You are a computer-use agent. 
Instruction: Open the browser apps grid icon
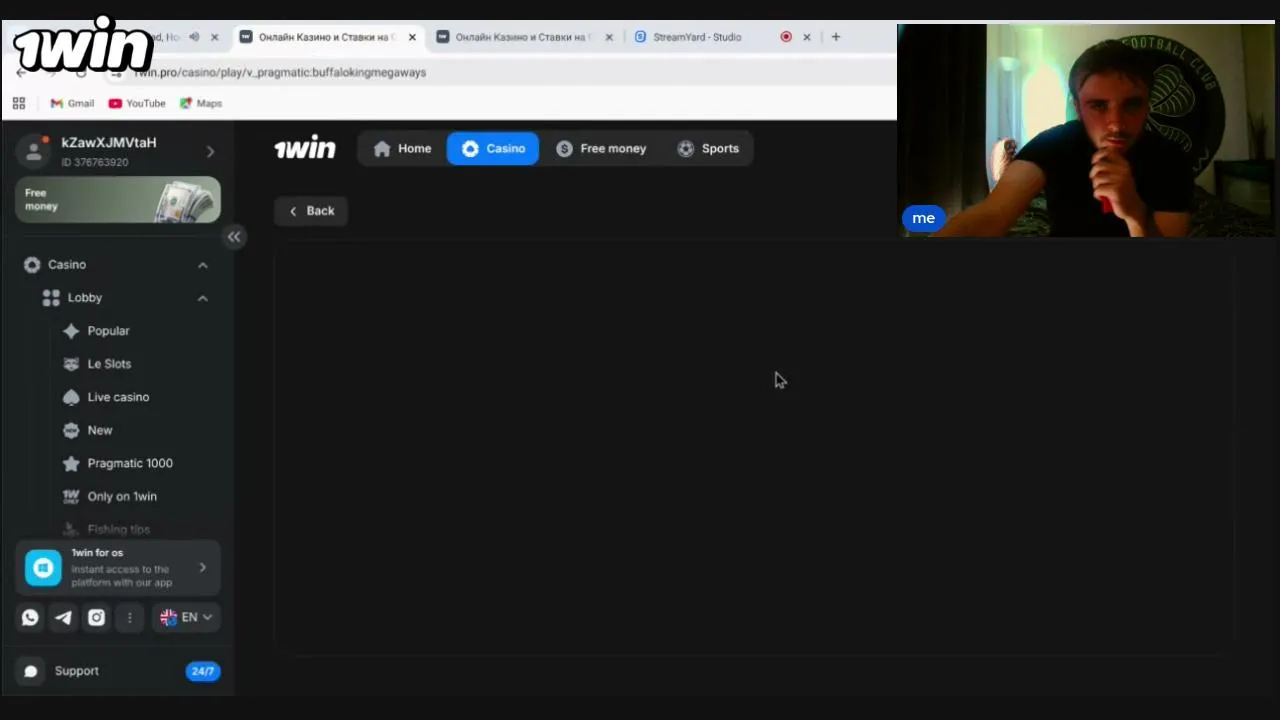(19, 103)
